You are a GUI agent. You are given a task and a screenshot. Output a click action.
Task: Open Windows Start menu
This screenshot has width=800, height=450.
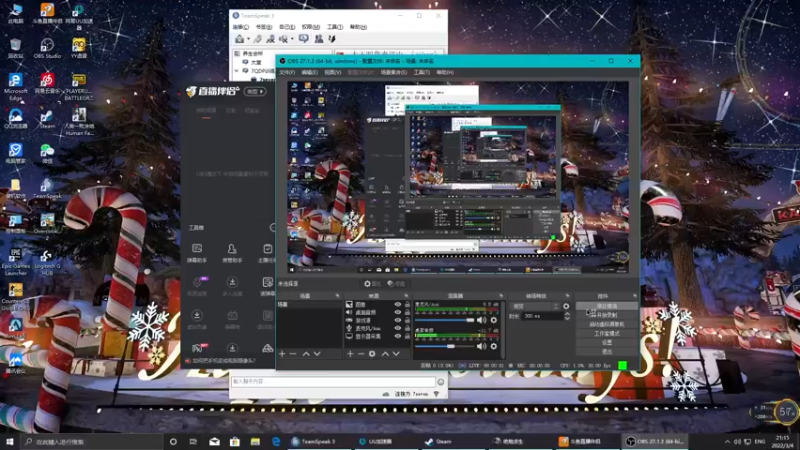click(x=10, y=441)
